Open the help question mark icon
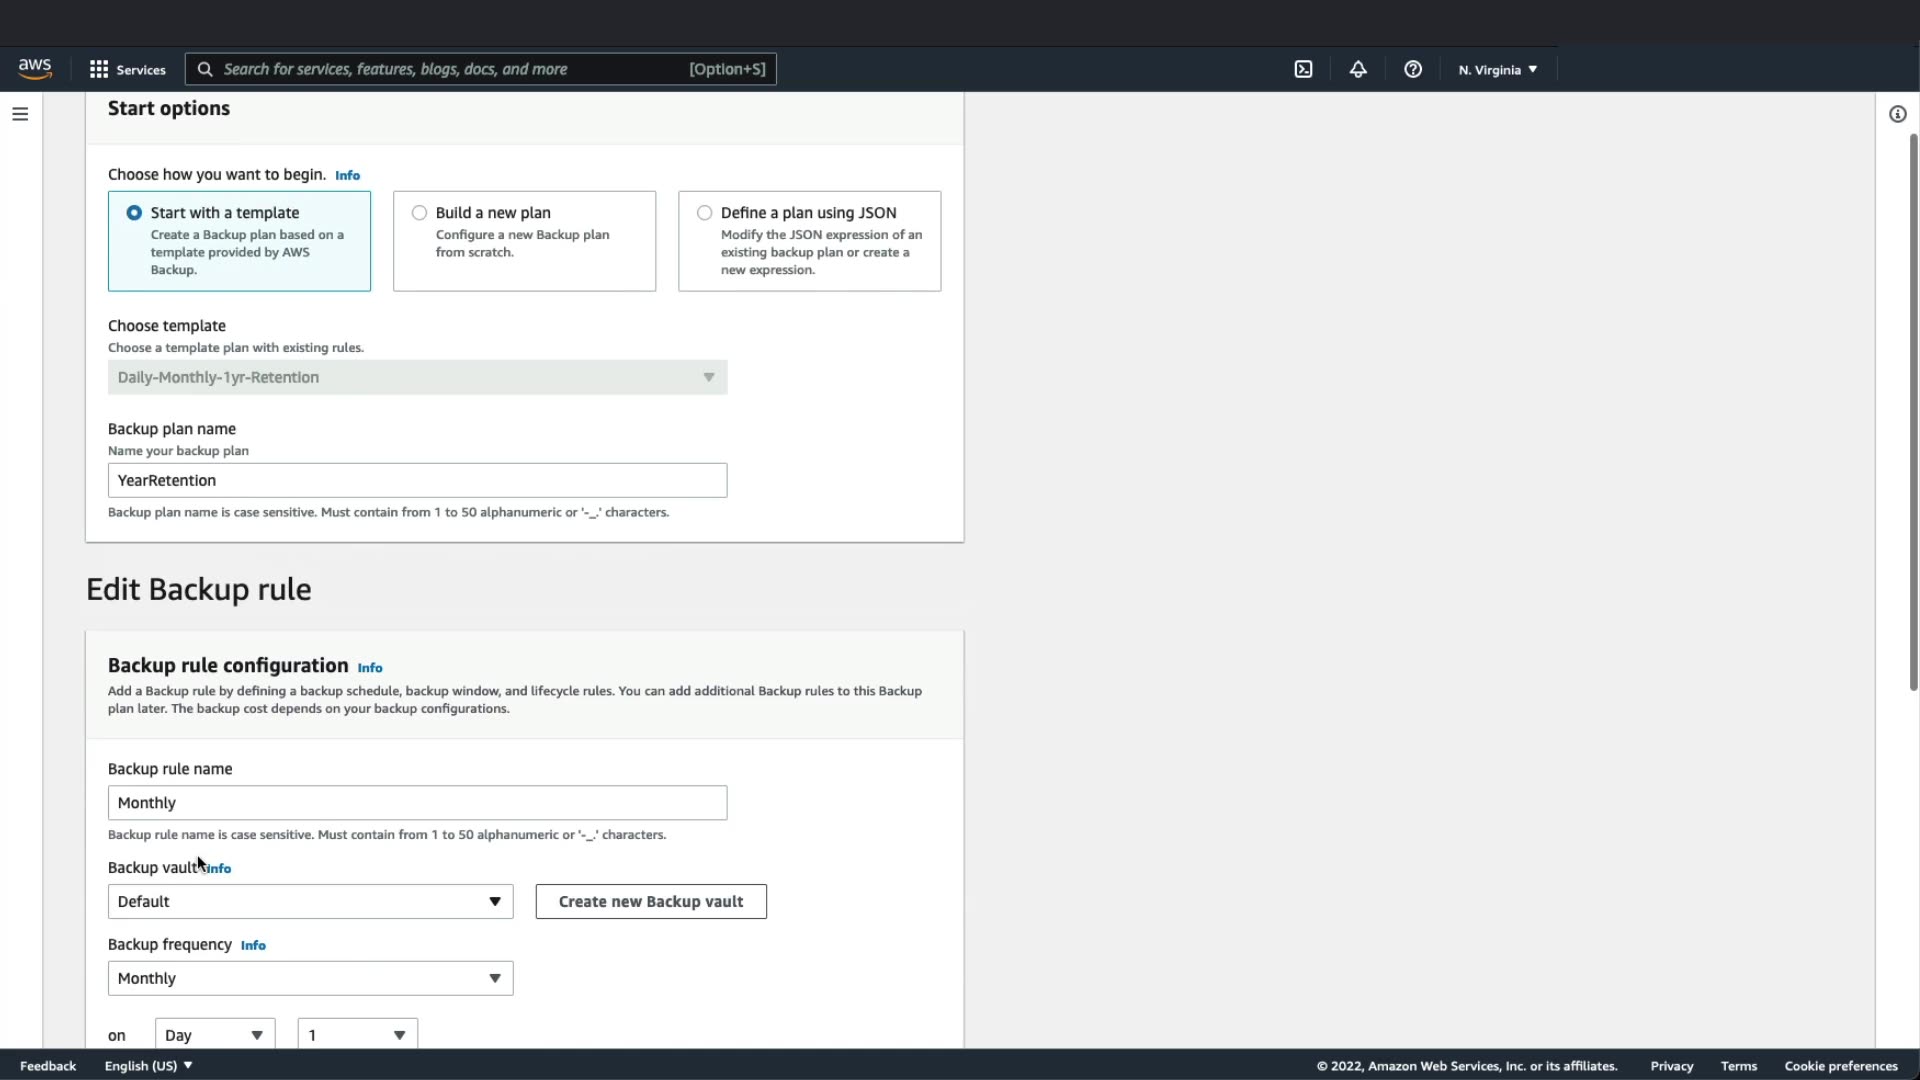The width and height of the screenshot is (1920, 1080). (x=1412, y=70)
